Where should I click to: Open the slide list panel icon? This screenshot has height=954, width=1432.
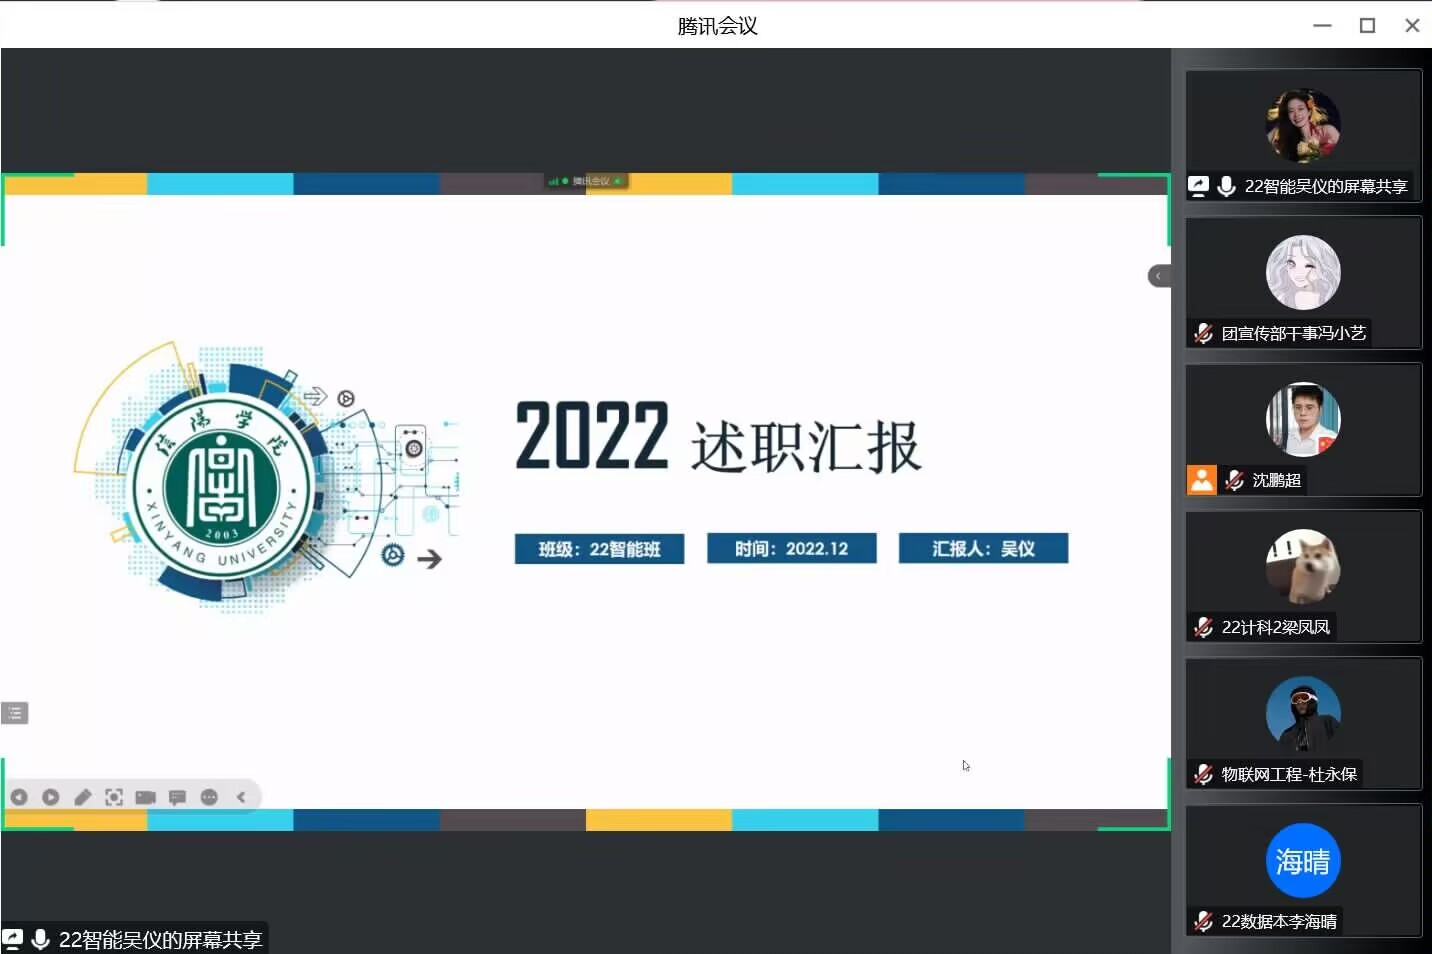point(14,713)
